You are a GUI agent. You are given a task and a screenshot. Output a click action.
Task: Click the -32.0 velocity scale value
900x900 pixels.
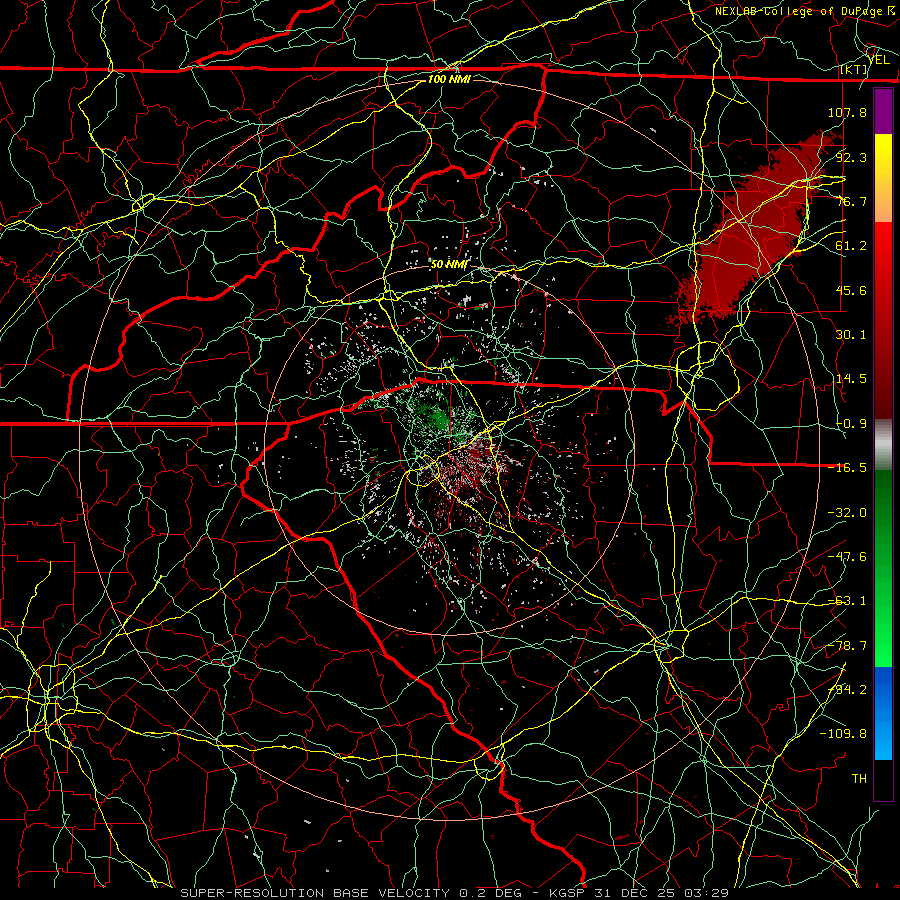click(847, 513)
